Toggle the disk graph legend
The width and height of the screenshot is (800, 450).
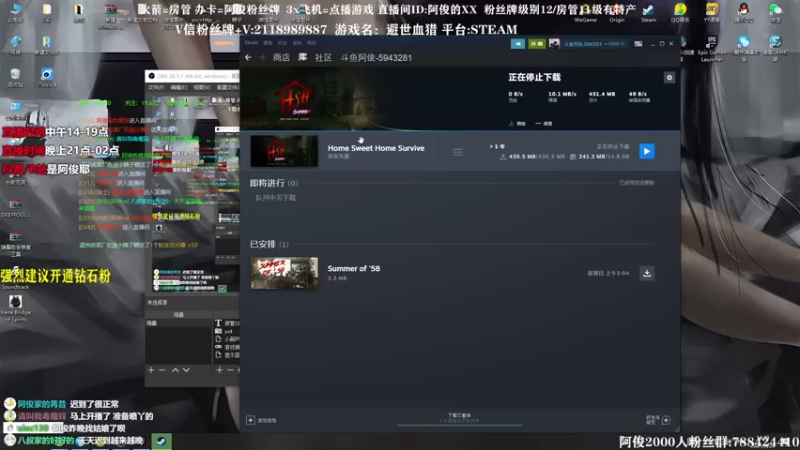click(544, 123)
